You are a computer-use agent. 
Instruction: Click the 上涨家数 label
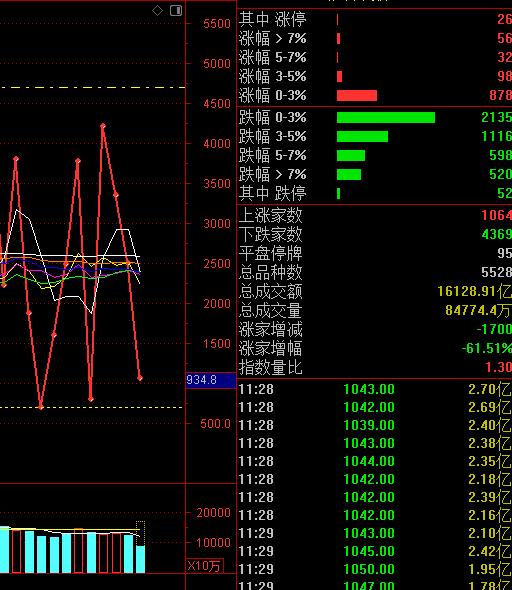(270, 215)
